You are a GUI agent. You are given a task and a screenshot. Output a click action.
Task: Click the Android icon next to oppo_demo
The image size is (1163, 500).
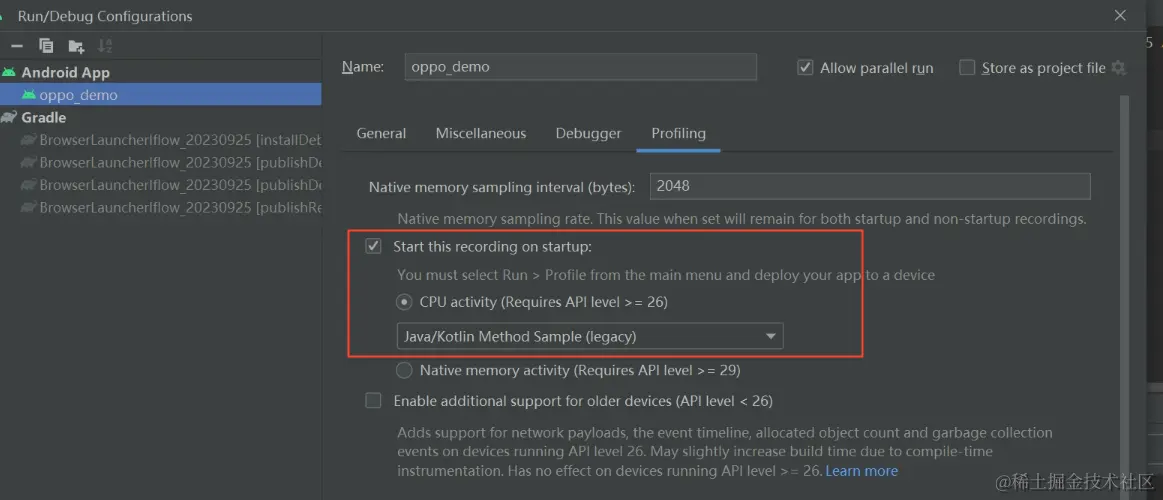click(x=29, y=95)
